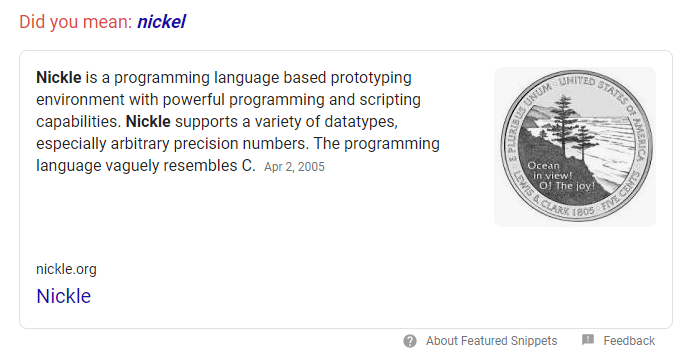Open the "About Featured Snippets" link

(492, 341)
